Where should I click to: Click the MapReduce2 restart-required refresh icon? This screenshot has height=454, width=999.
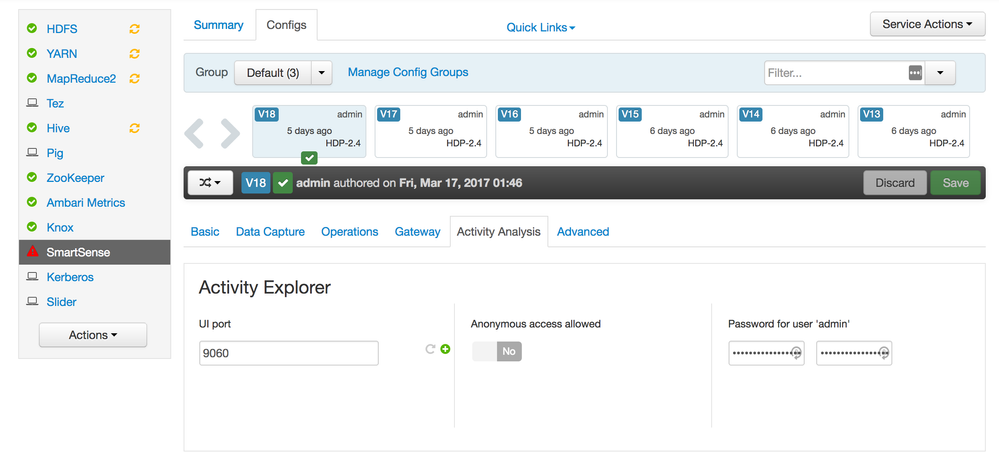(x=134, y=78)
